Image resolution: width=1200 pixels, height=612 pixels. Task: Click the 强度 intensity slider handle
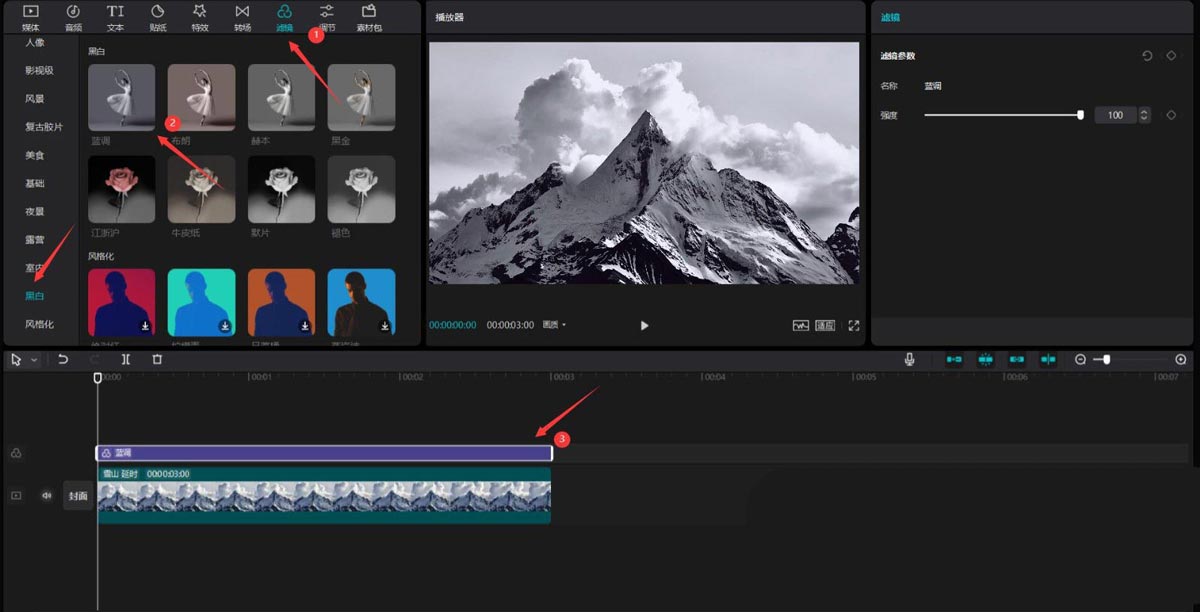[1080, 115]
